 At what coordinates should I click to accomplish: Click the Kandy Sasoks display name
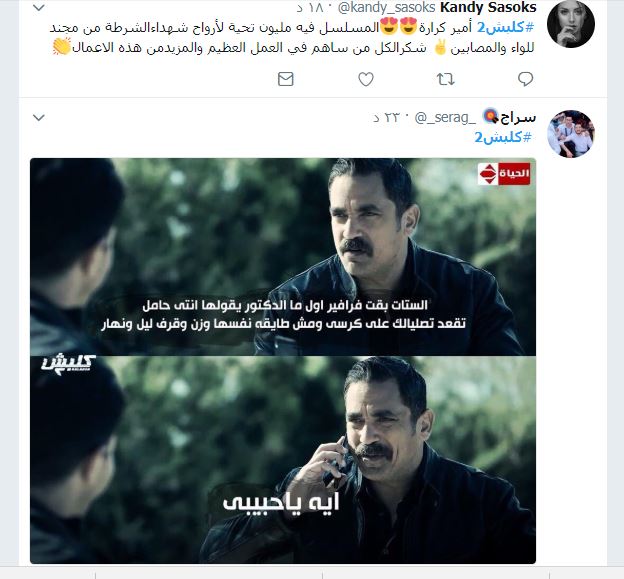(x=488, y=8)
